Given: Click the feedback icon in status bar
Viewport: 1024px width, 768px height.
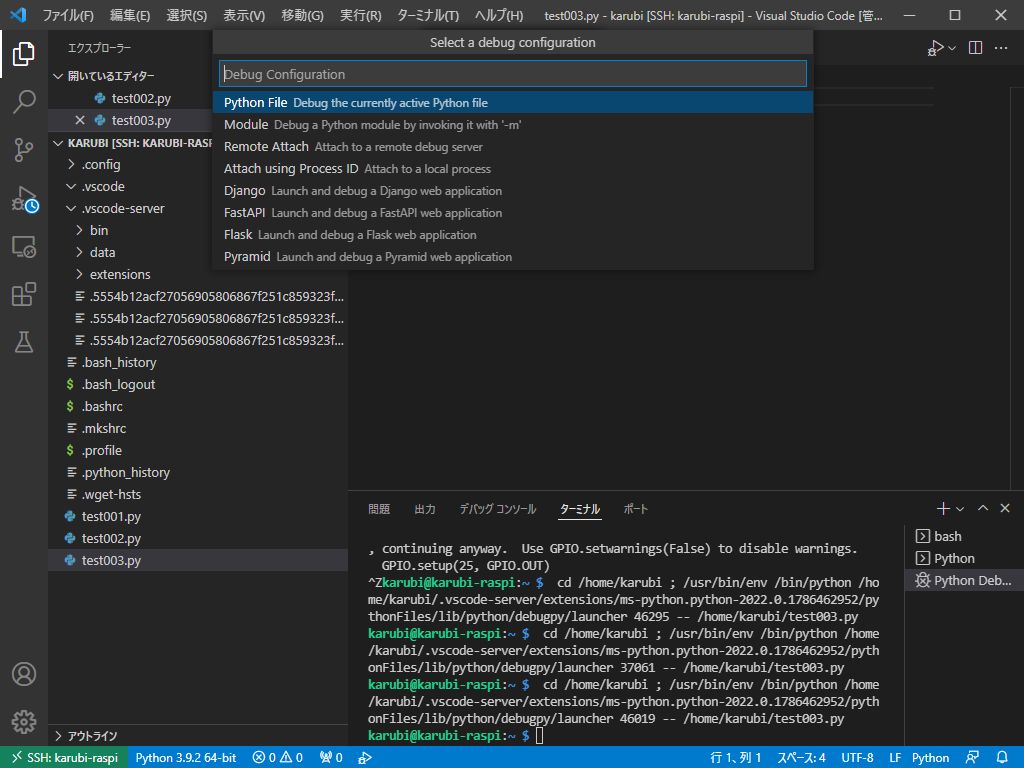Looking at the screenshot, I should (972, 758).
